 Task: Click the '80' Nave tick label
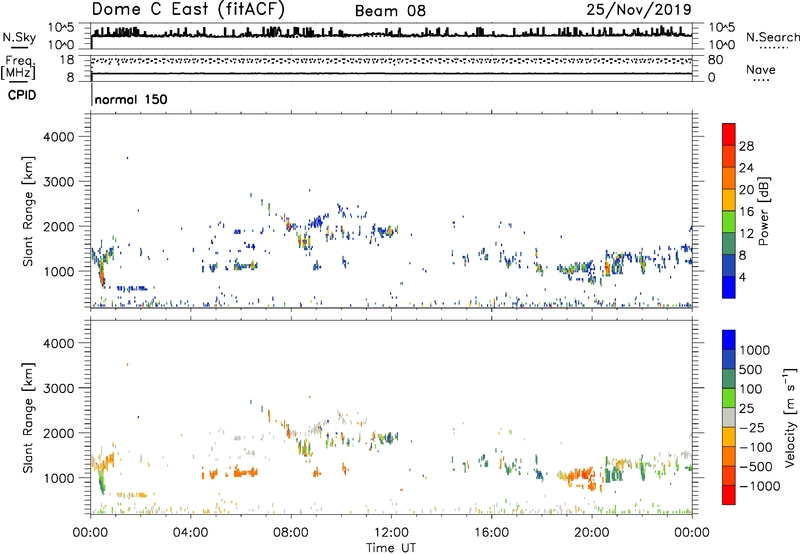(715, 60)
